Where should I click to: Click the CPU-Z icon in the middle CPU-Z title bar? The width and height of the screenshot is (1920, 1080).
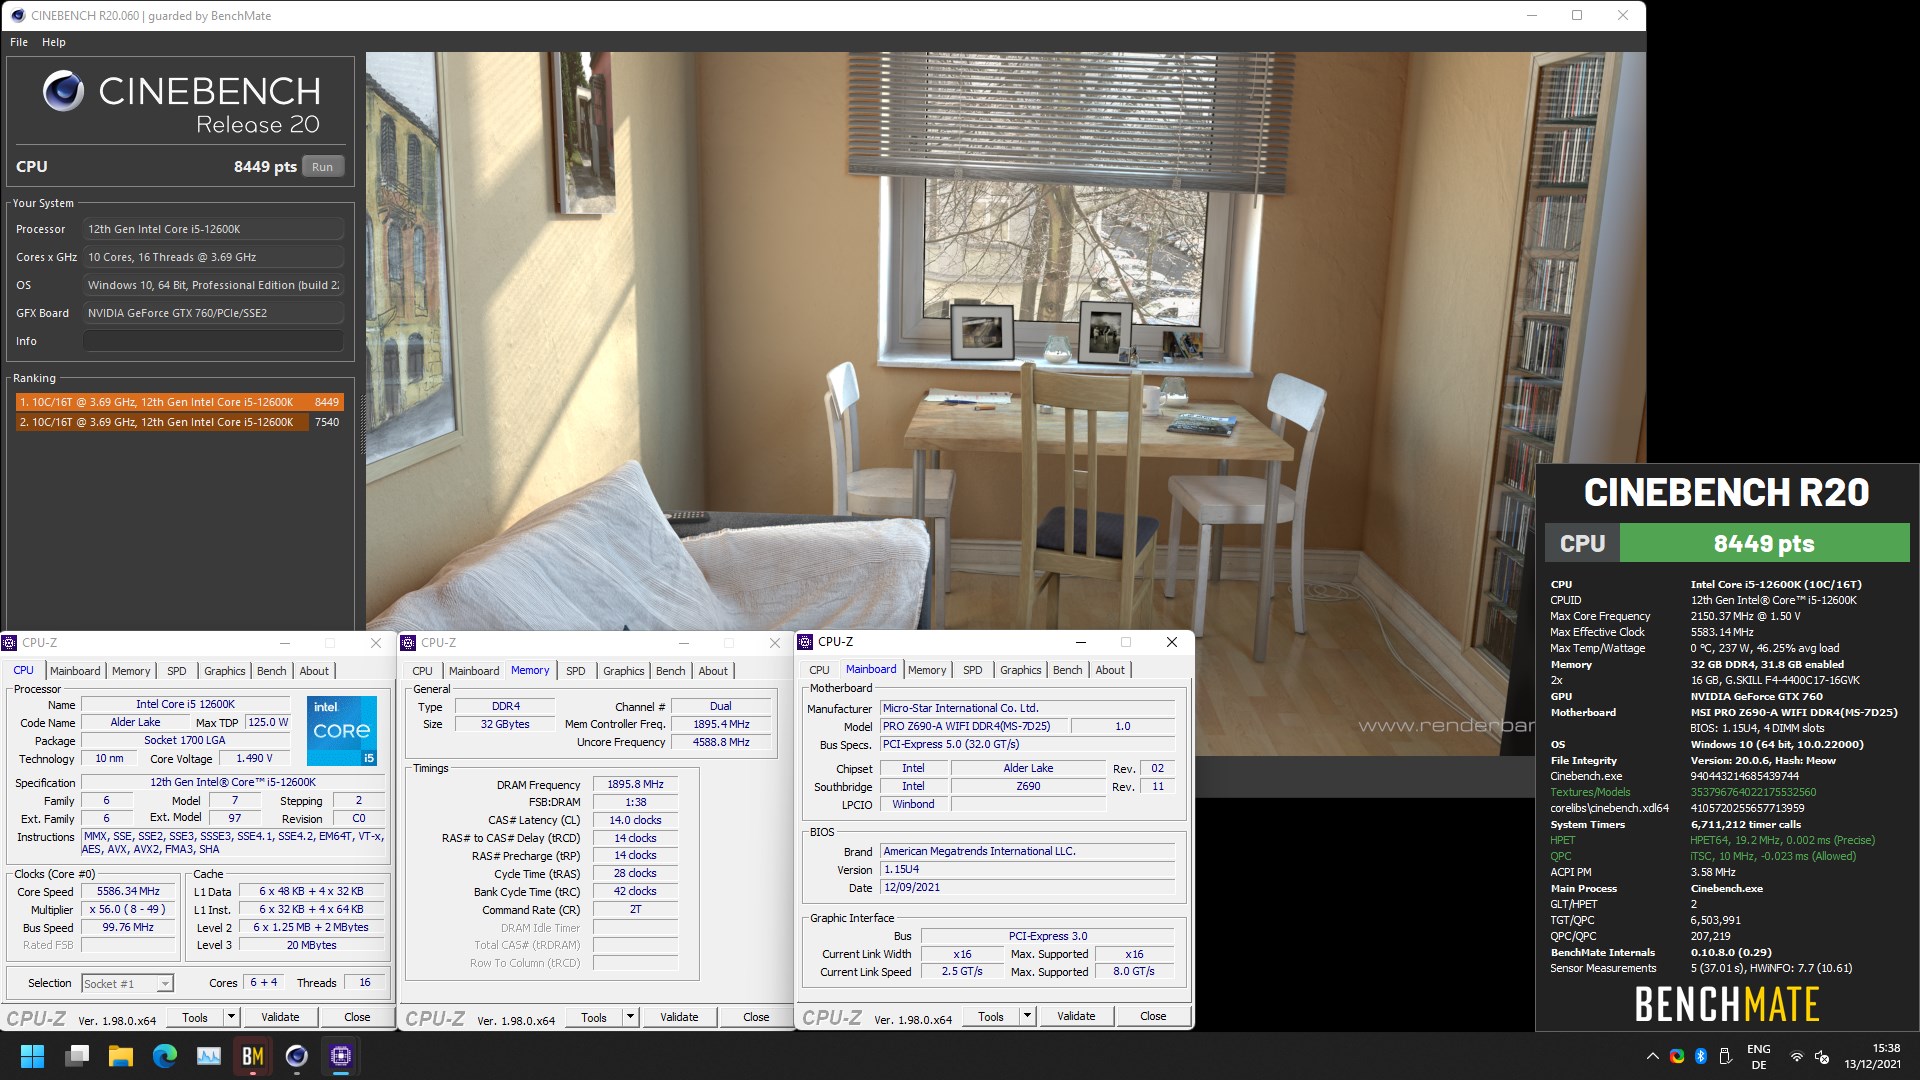[x=408, y=643]
